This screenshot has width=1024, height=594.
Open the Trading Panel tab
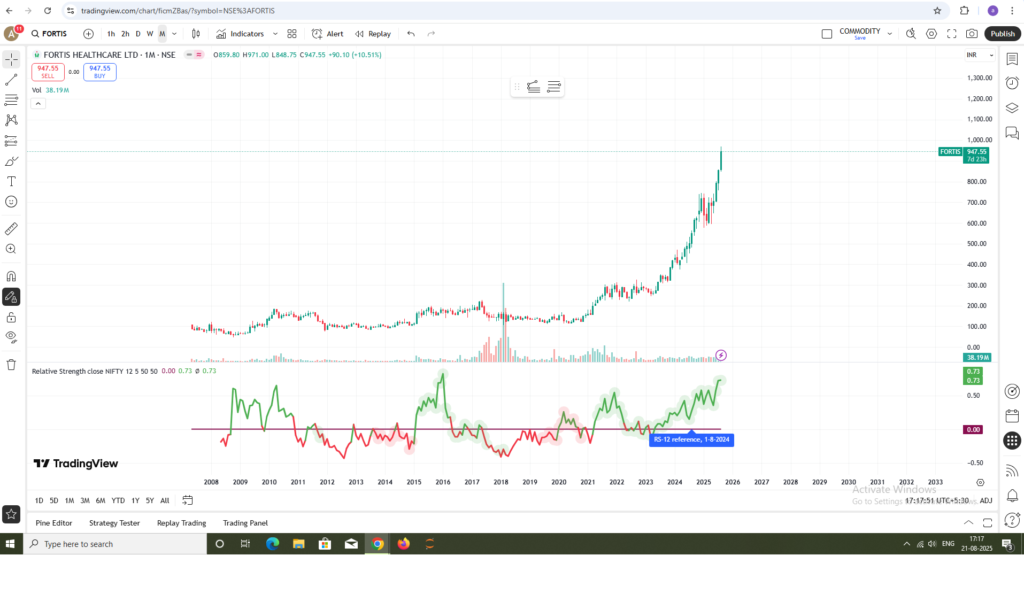[x=245, y=523]
